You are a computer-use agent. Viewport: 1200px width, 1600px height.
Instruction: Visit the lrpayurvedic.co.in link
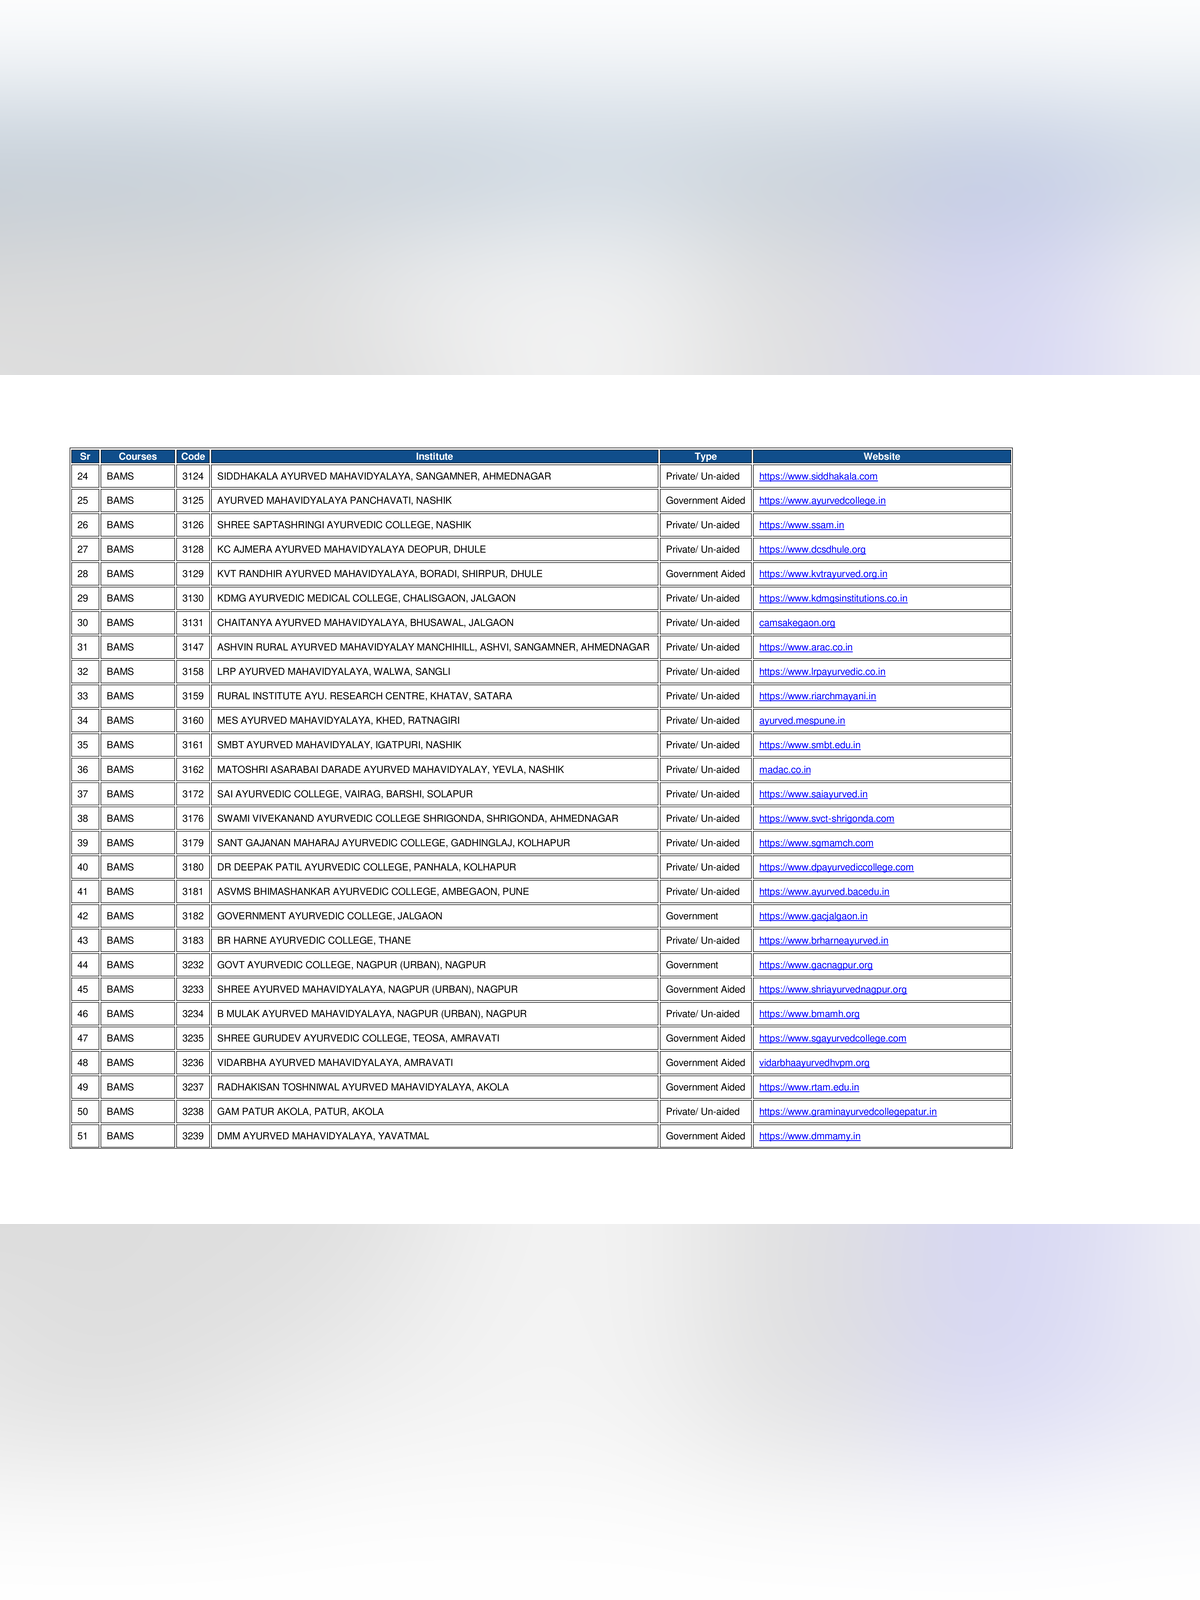(822, 672)
